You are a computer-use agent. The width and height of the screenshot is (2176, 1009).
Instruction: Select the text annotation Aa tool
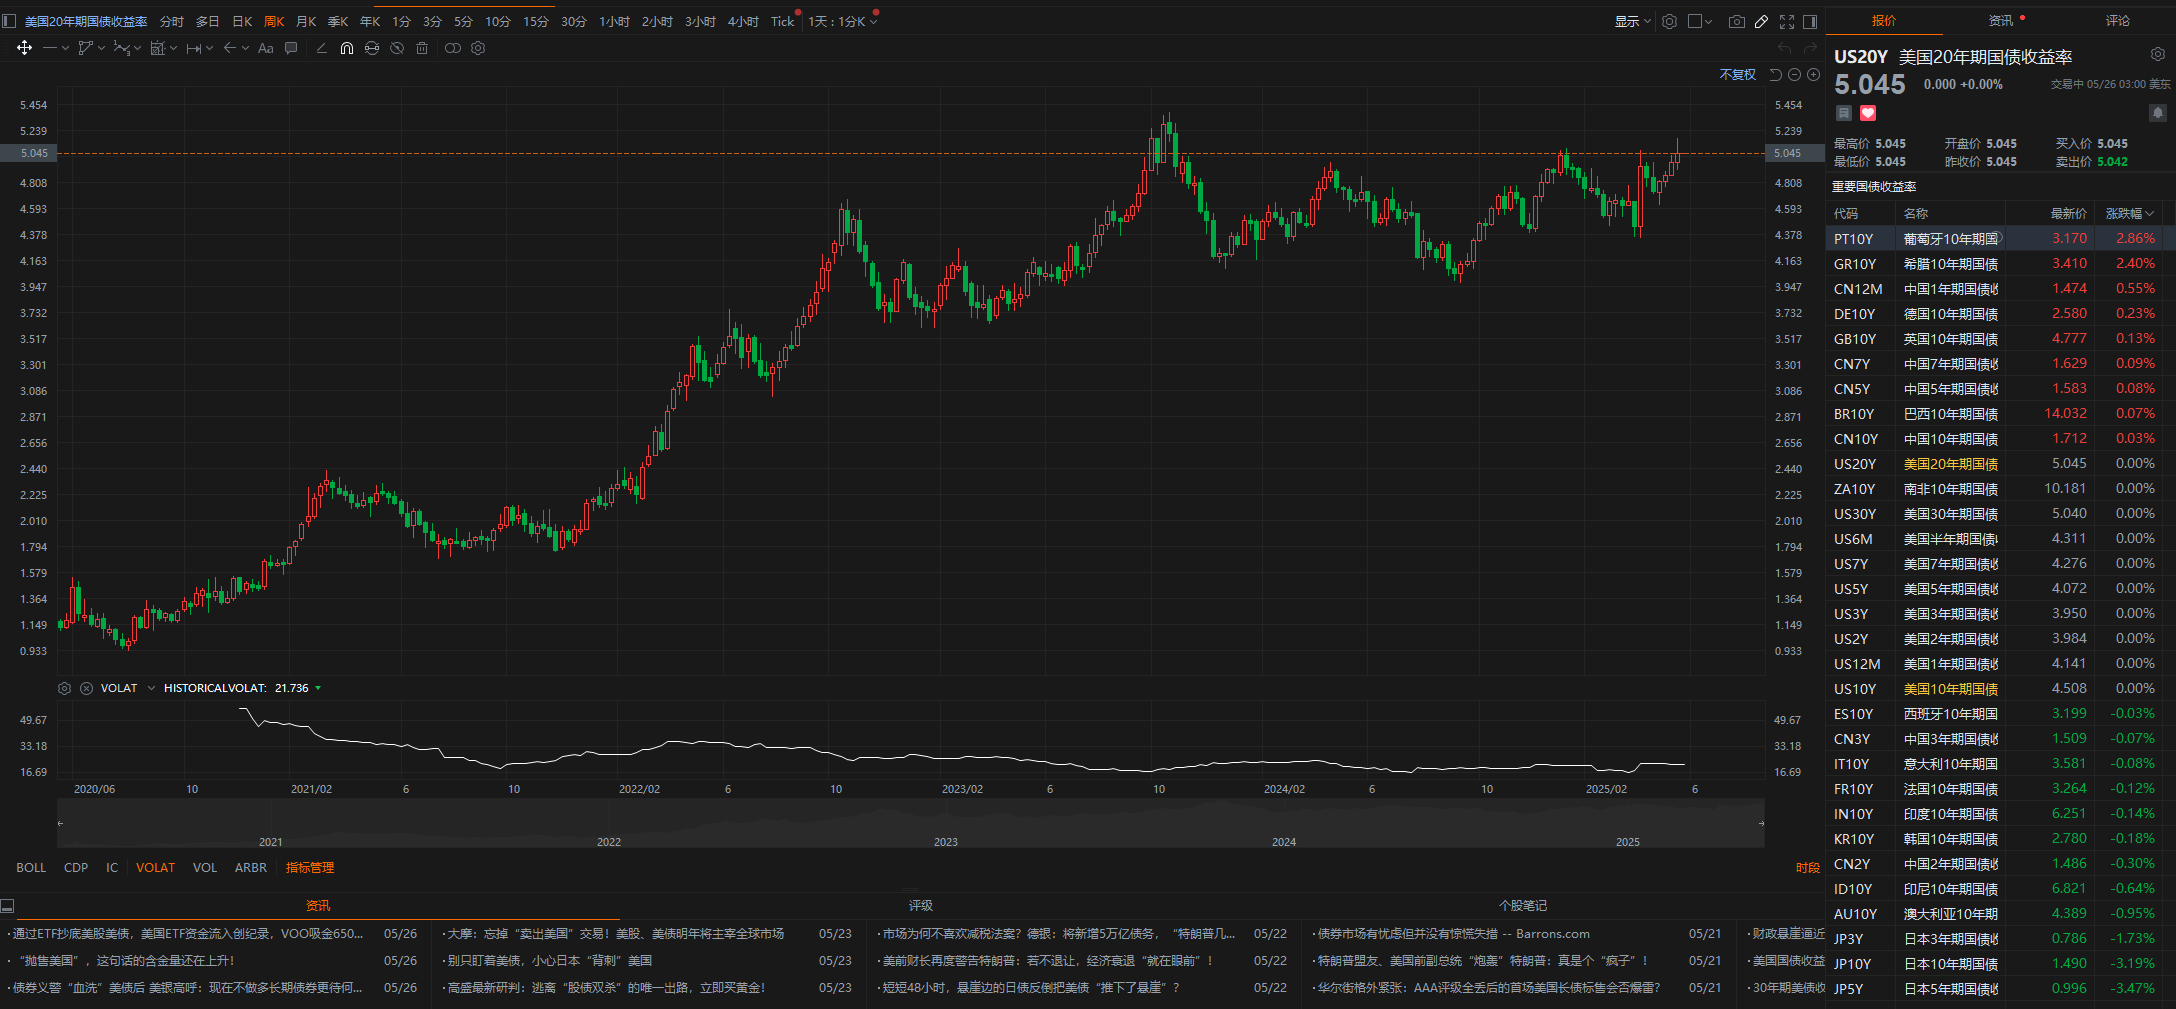pyautogui.click(x=265, y=48)
